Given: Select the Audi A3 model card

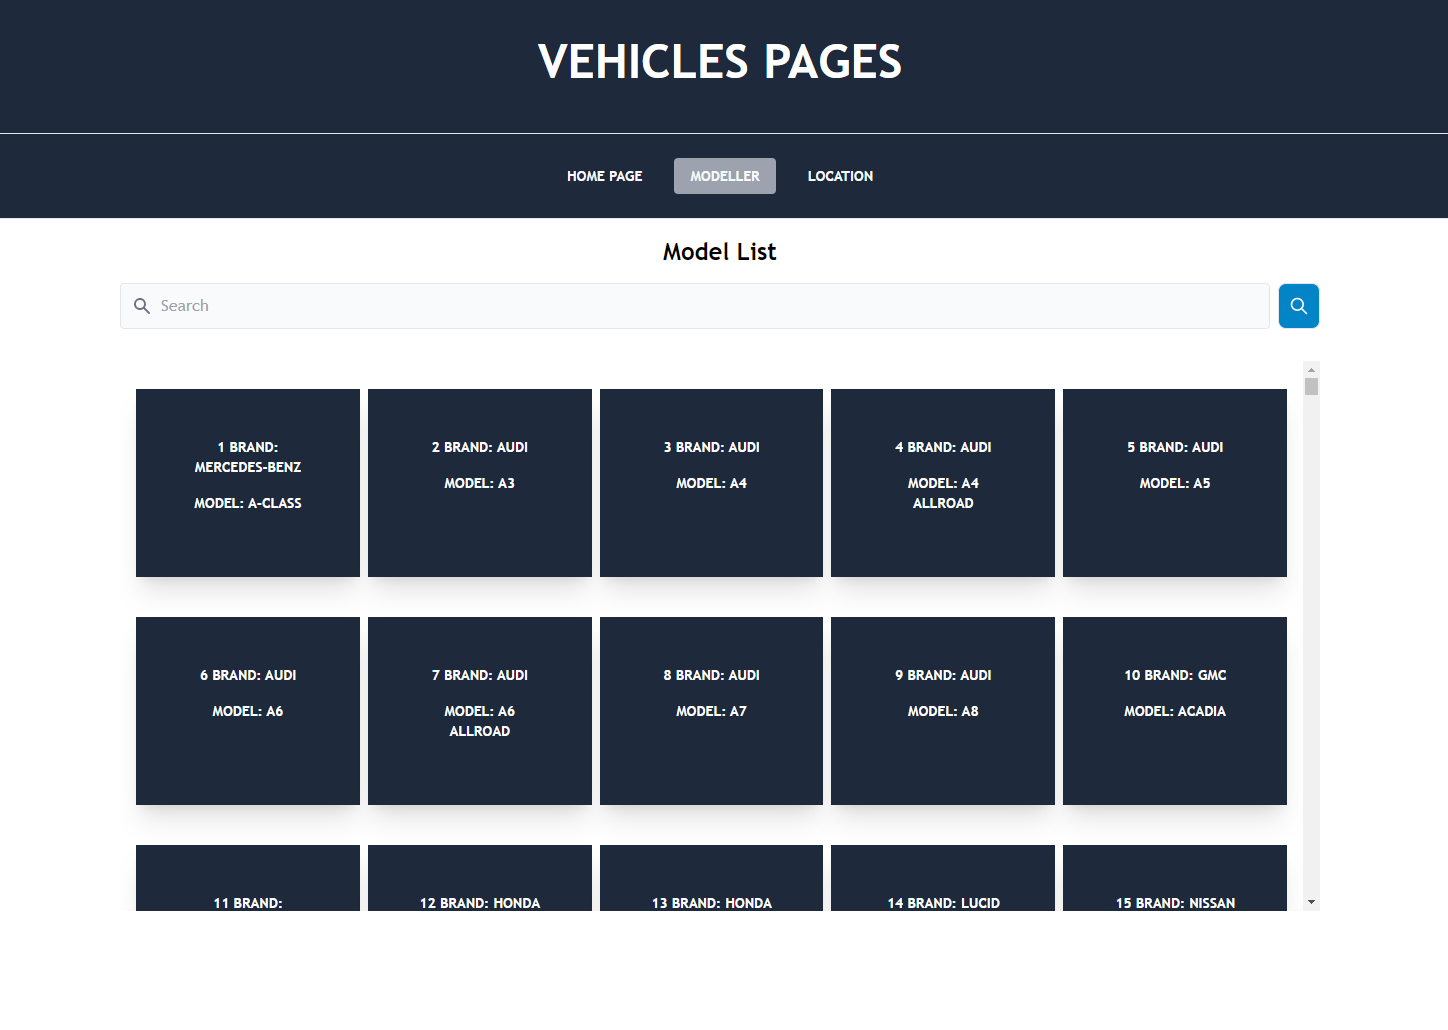Looking at the screenshot, I should (x=479, y=483).
